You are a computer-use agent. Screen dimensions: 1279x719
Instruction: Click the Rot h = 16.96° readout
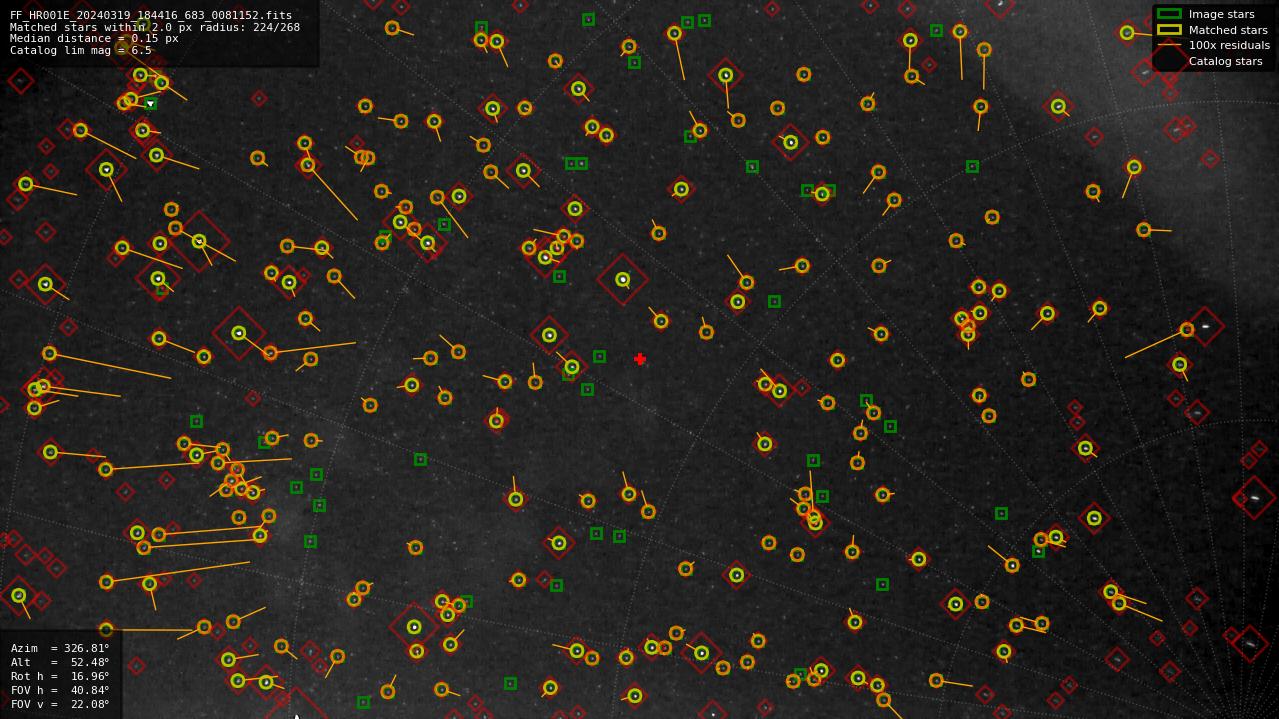(60, 676)
